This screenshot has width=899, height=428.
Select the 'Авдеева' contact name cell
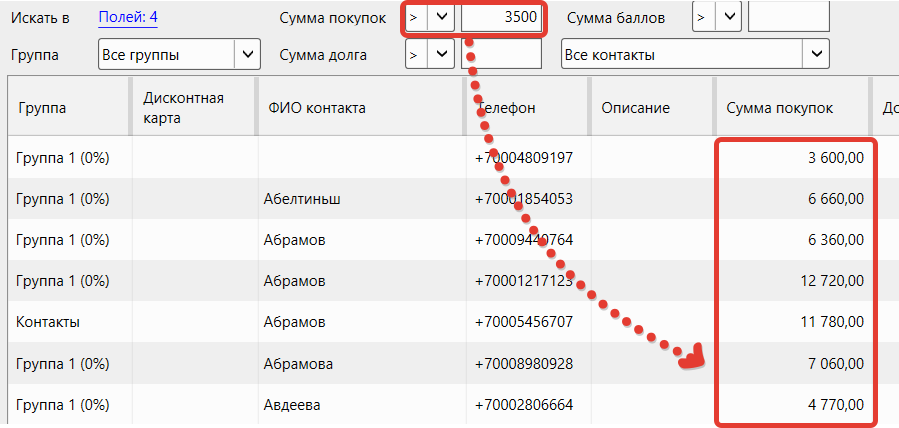[291, 405]
